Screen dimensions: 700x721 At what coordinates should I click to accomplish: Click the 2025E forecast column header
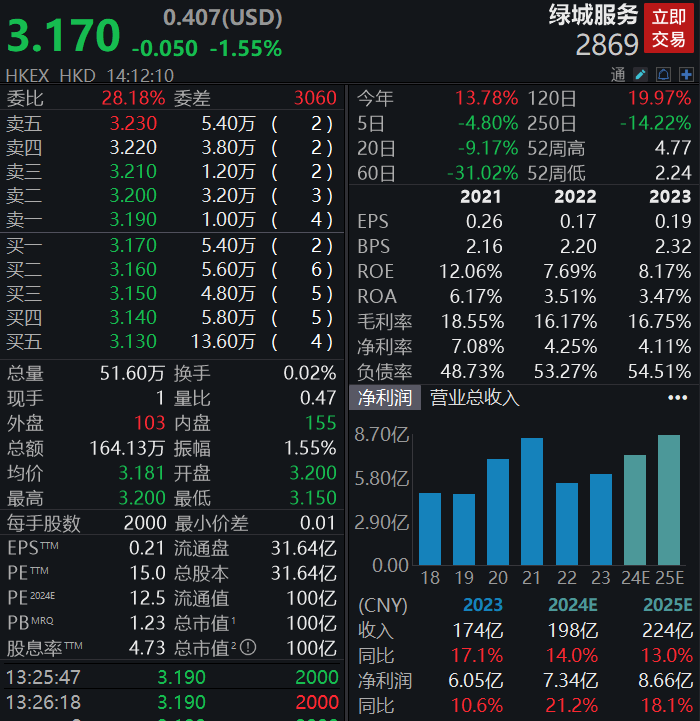click(668, 605)
